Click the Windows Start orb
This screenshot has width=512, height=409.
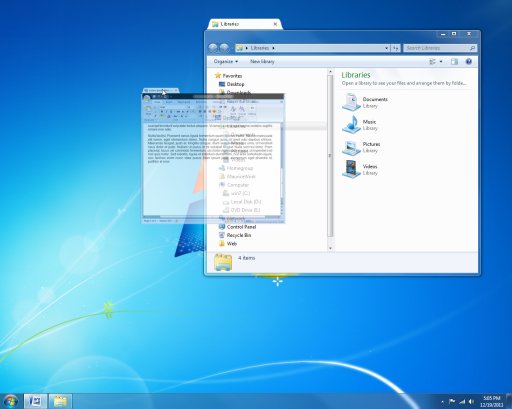click(x=10, y=400)
